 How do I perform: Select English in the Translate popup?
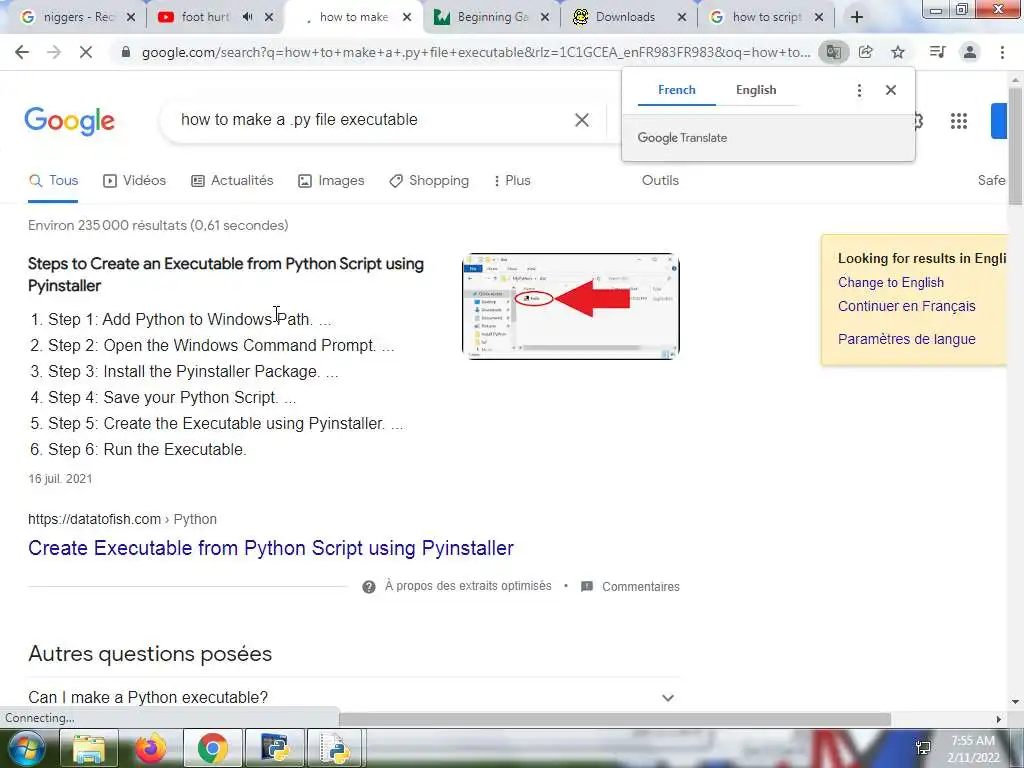(x=756, y=90)
